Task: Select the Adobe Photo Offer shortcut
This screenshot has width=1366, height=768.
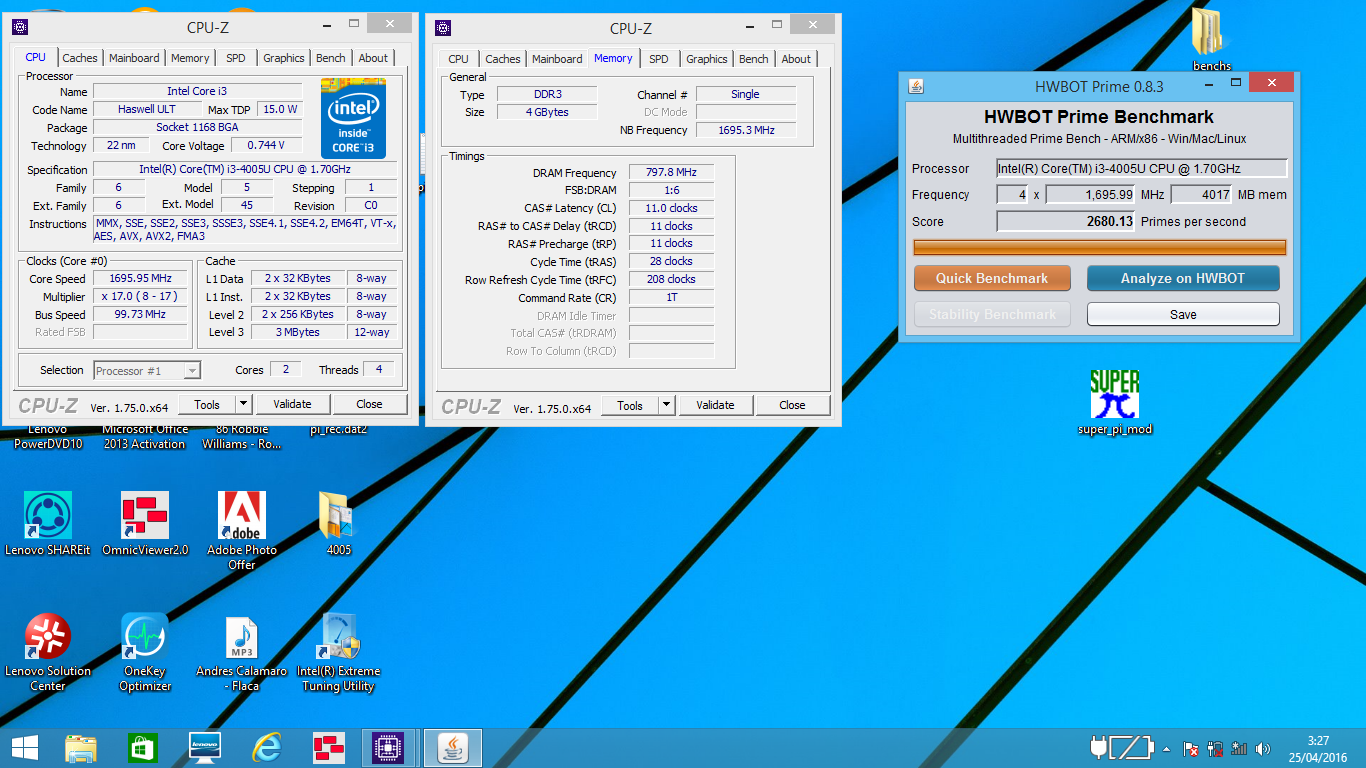Action: [x=242, y=530]
